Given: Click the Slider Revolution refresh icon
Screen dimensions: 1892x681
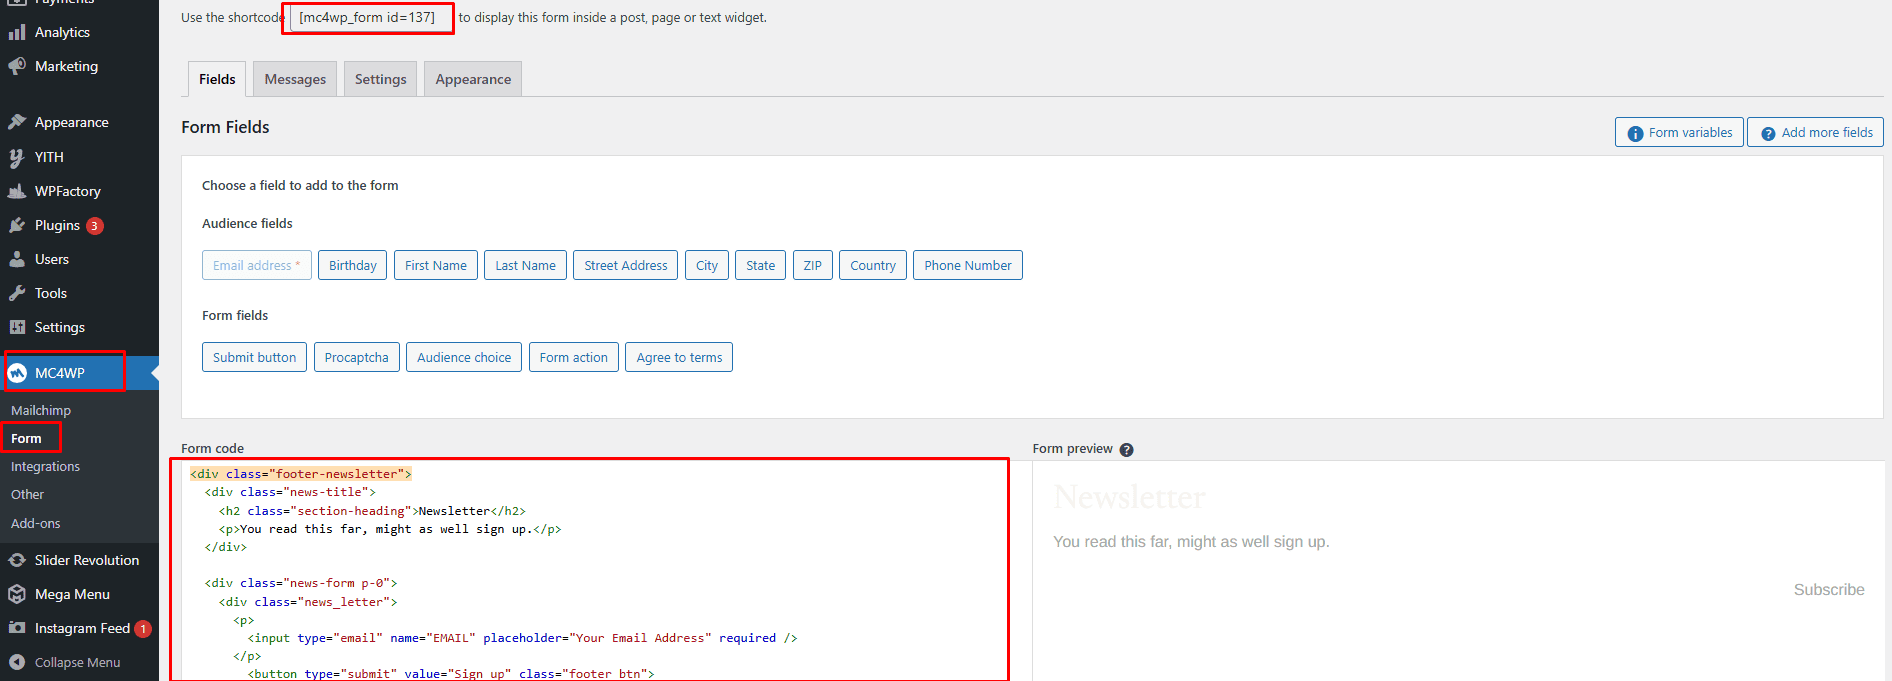Looking at the screenshot, I should [17, 561].
